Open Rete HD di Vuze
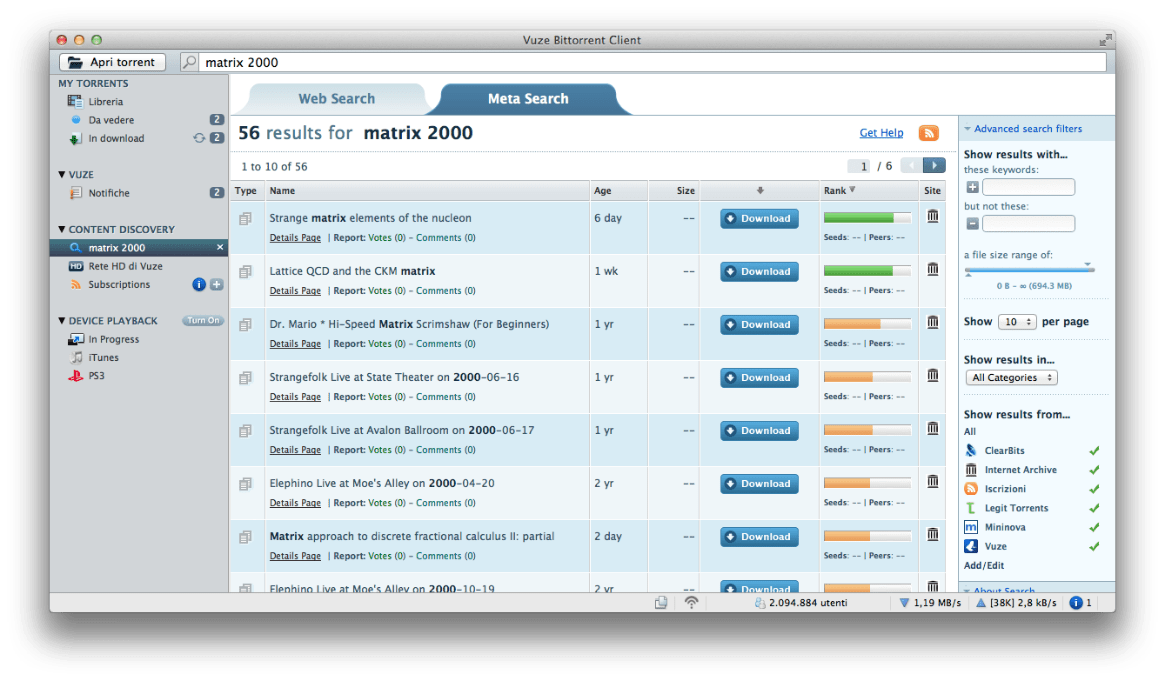Image resolution: width=1165 pixels, height=681 pixels. (x=125, y=266)
